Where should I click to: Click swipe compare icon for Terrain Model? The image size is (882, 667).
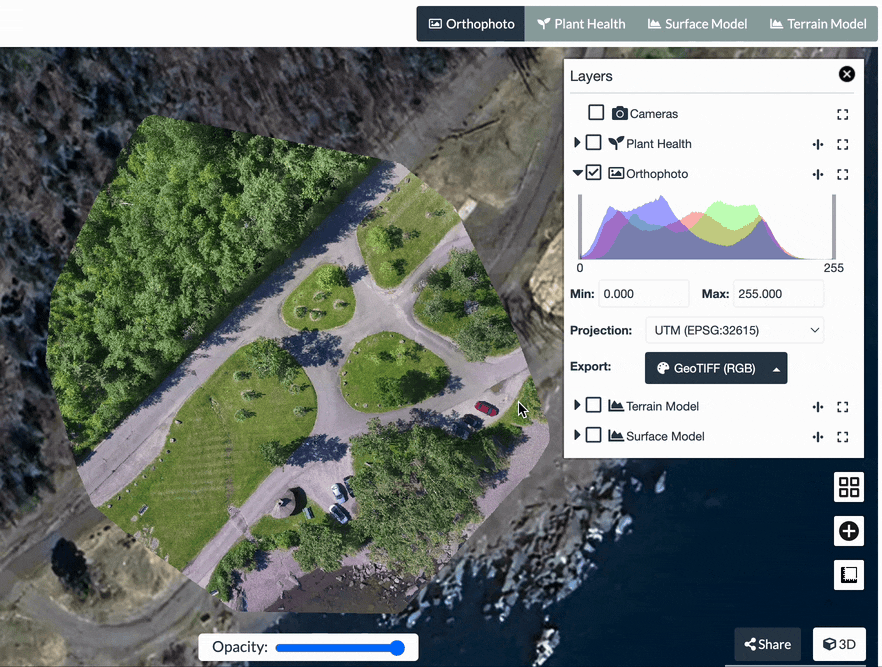(818, 407)
